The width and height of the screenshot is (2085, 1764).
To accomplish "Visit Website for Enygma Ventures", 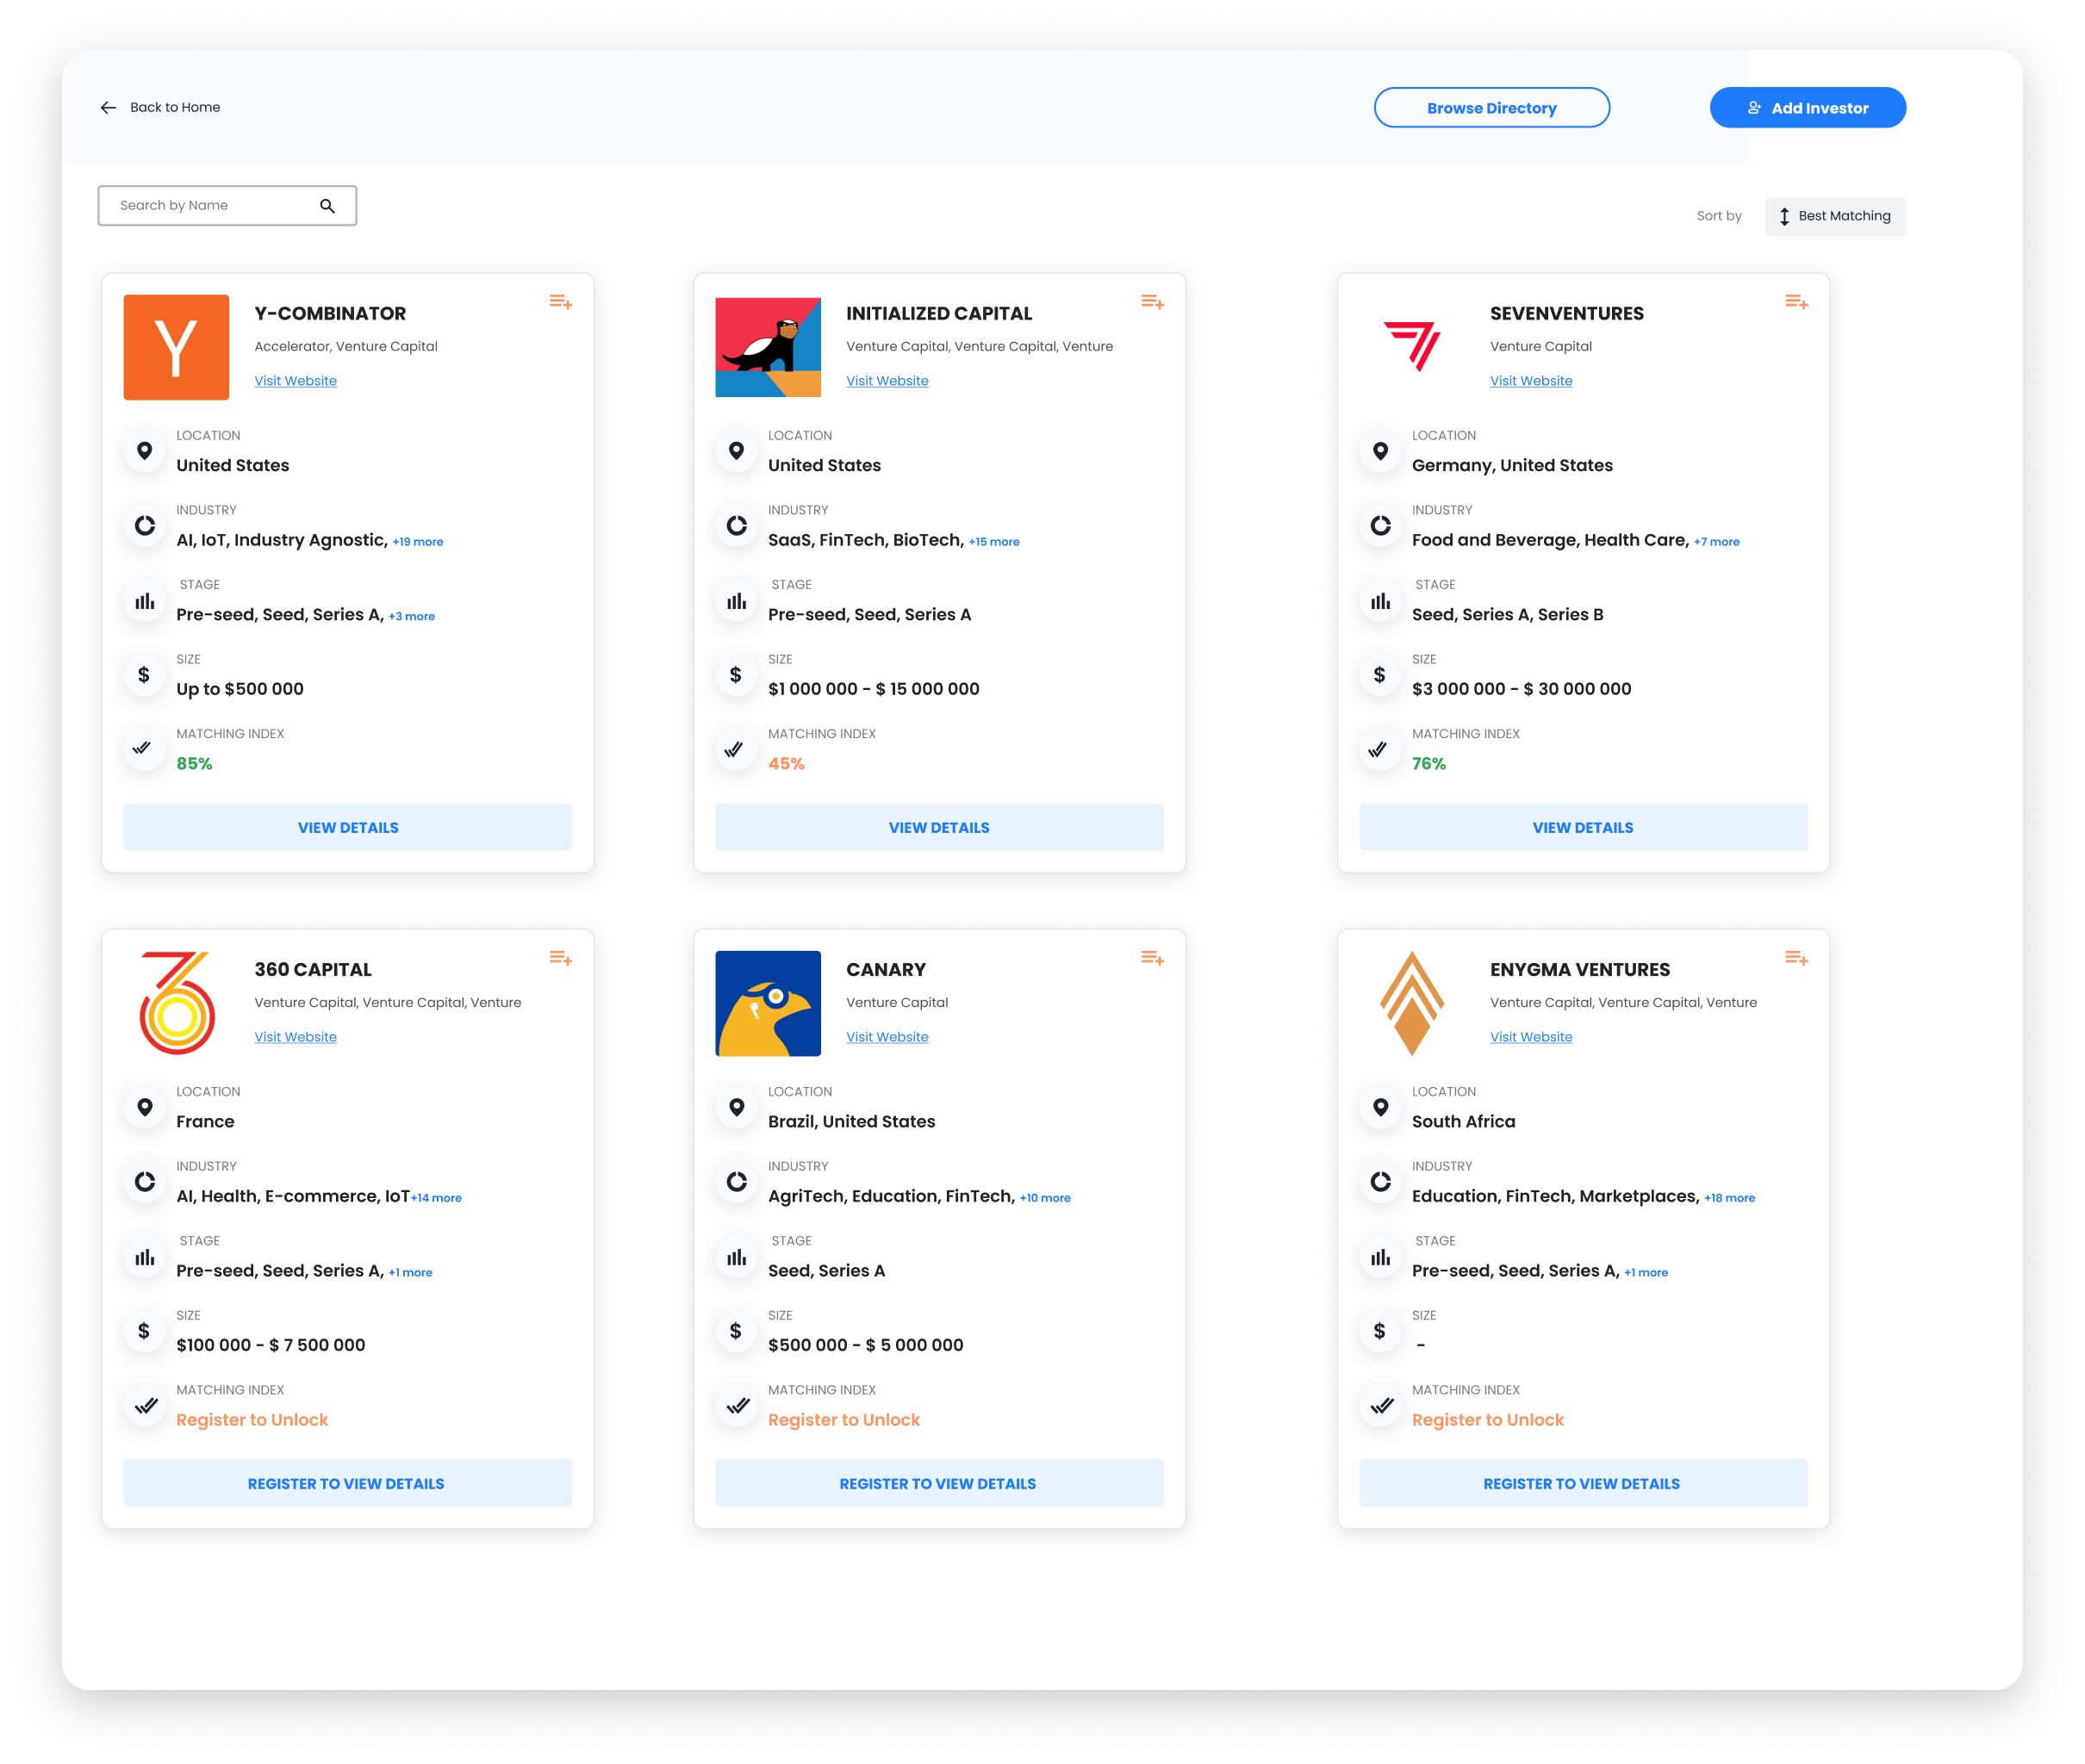I will click(1531, 1037).
